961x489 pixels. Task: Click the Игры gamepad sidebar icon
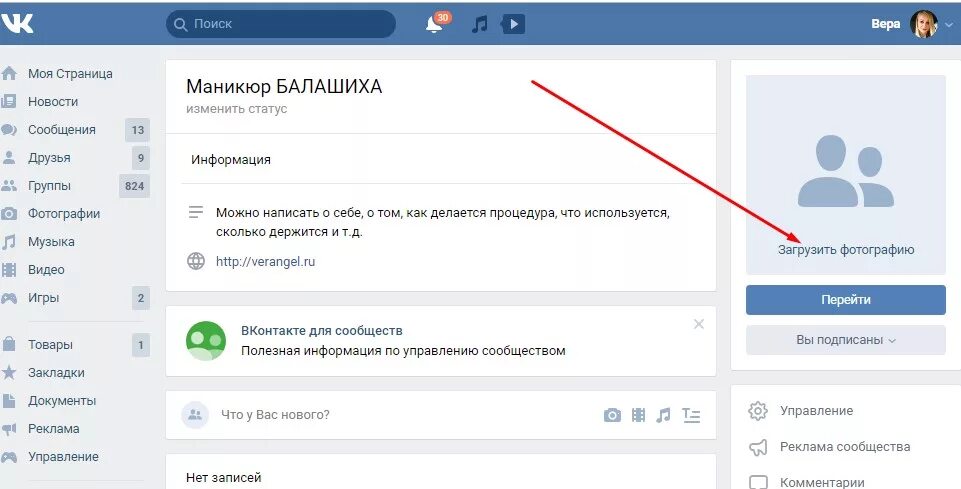[9, 298]
